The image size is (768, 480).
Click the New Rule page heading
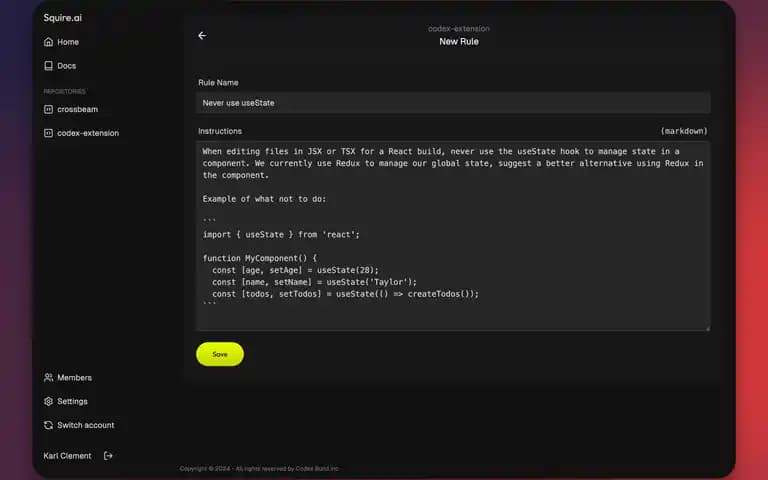click(459, 42)
